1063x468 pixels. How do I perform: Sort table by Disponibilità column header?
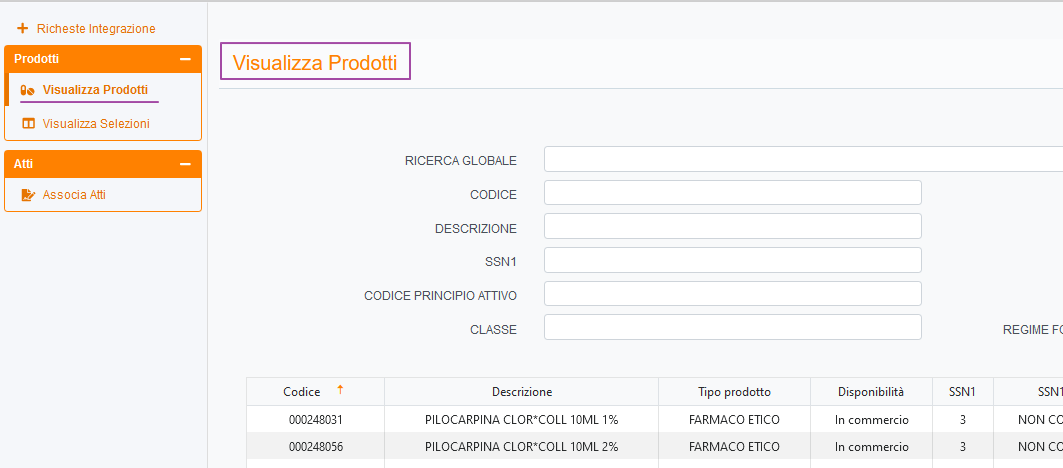871,392
